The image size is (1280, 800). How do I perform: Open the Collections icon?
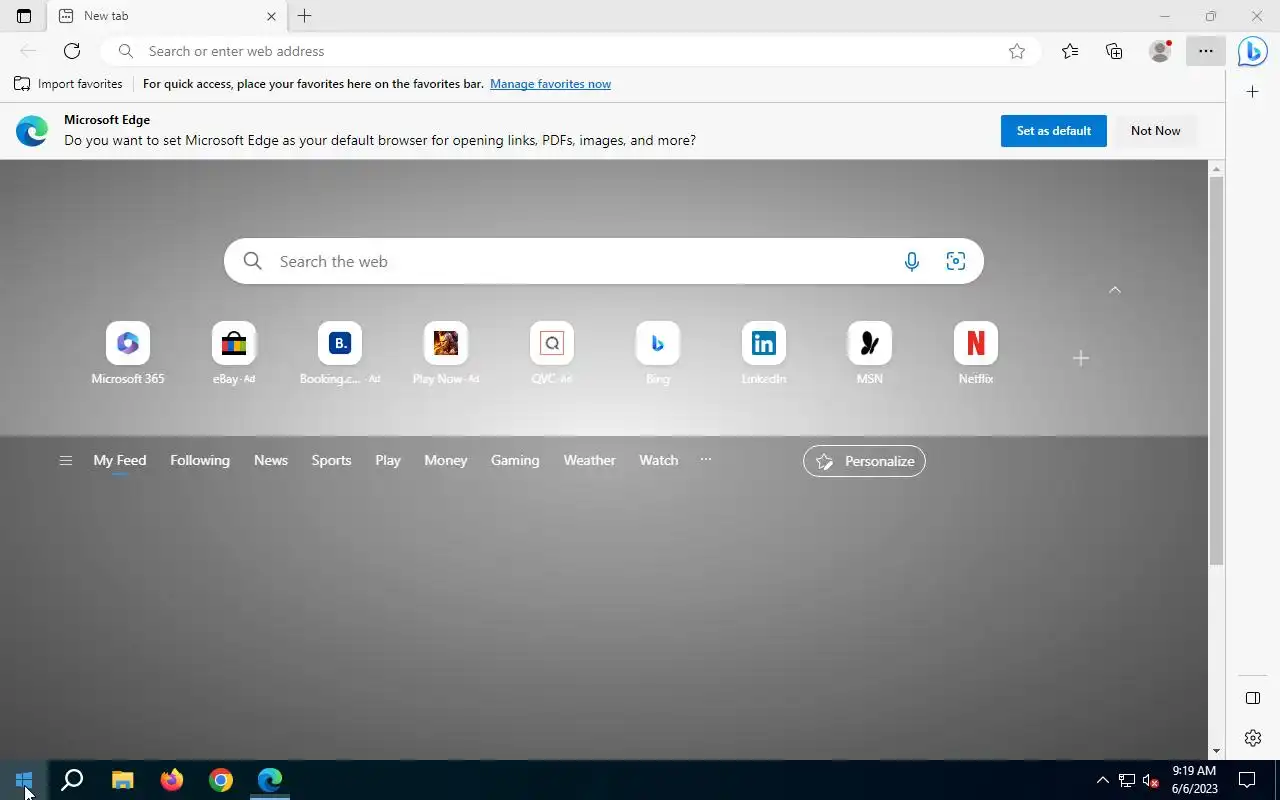(1114, 51)
